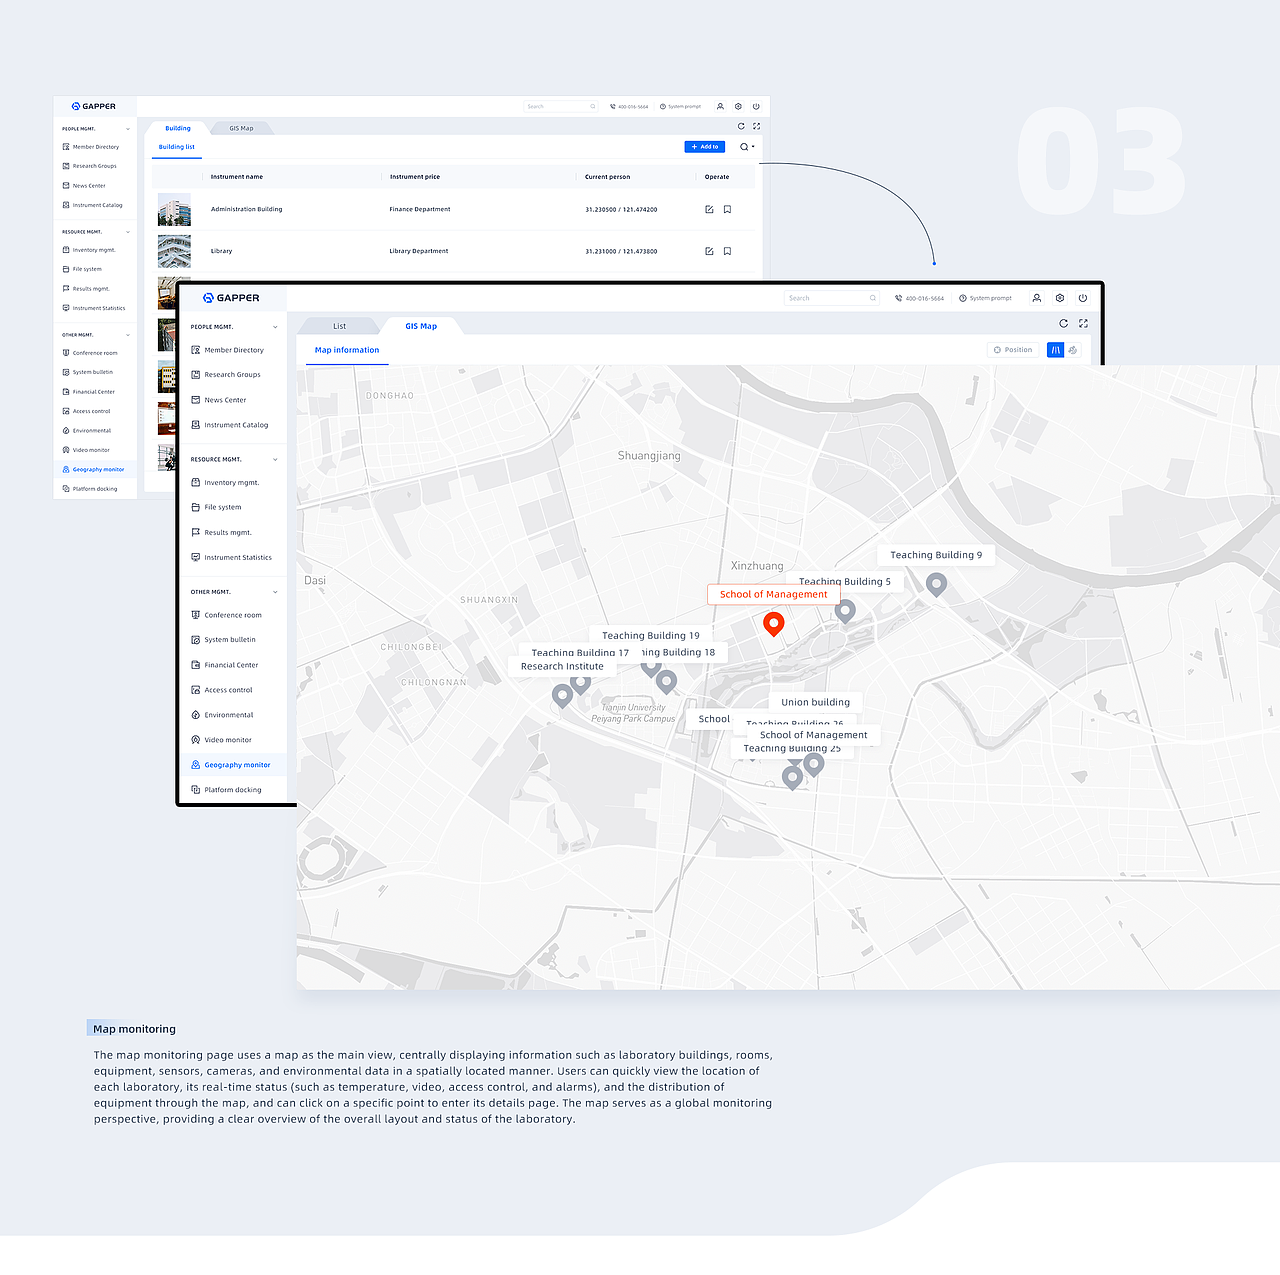Click the user profile icon in front window
This screenshot has height=1275, width=1280.
pyautogui.click(x=1036, y=298)
